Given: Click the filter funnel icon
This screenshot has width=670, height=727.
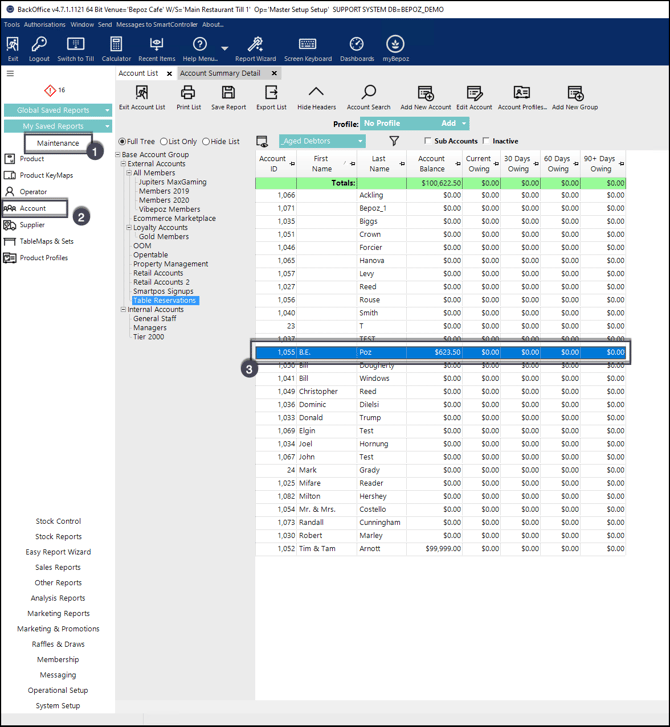Looking at the screenshot, I should pyautogui.click(x=394, y=142).
